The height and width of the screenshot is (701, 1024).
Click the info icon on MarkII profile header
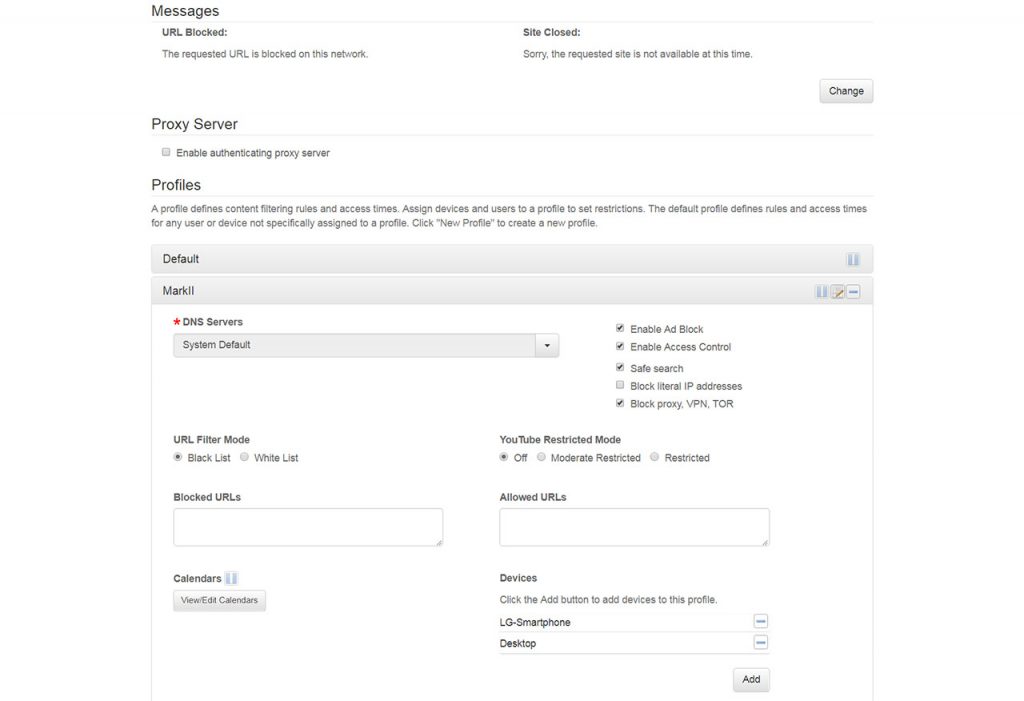click(x=821, y=292)
